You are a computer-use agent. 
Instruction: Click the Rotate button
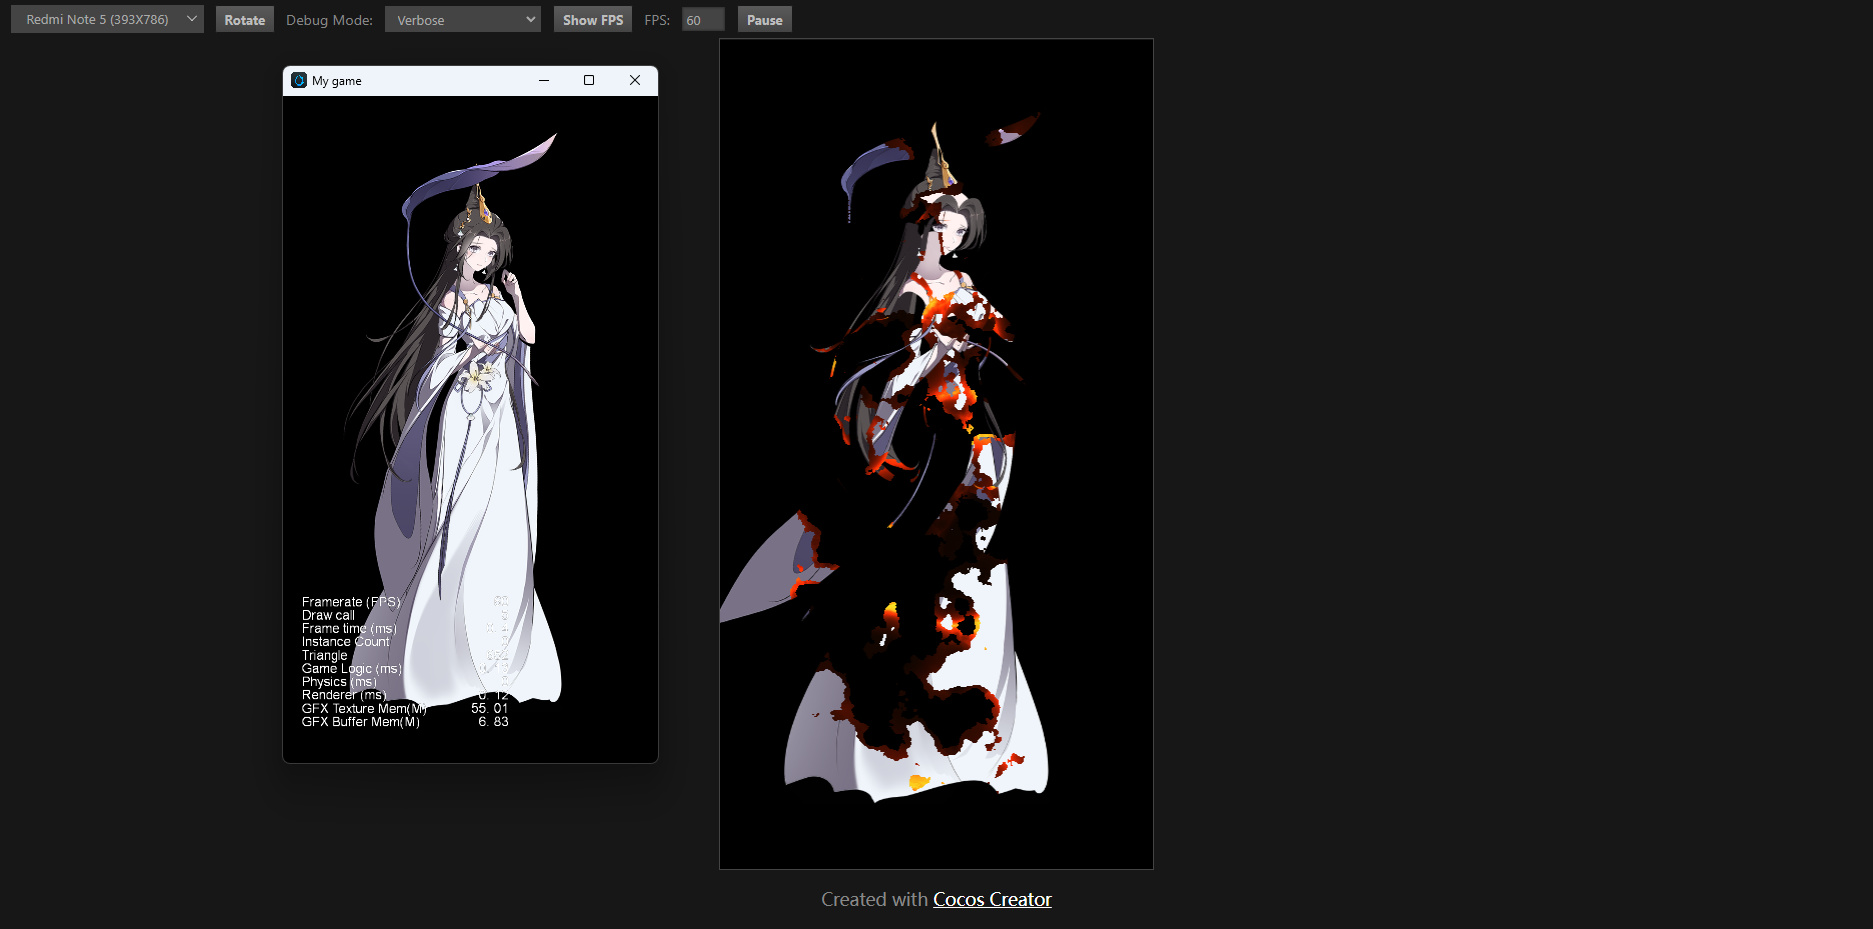coord(245,19)
